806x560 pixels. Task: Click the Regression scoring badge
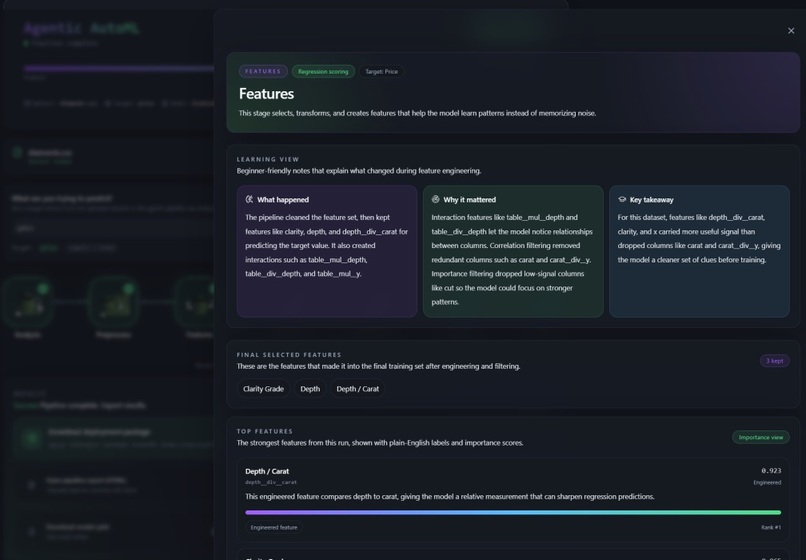323,71
